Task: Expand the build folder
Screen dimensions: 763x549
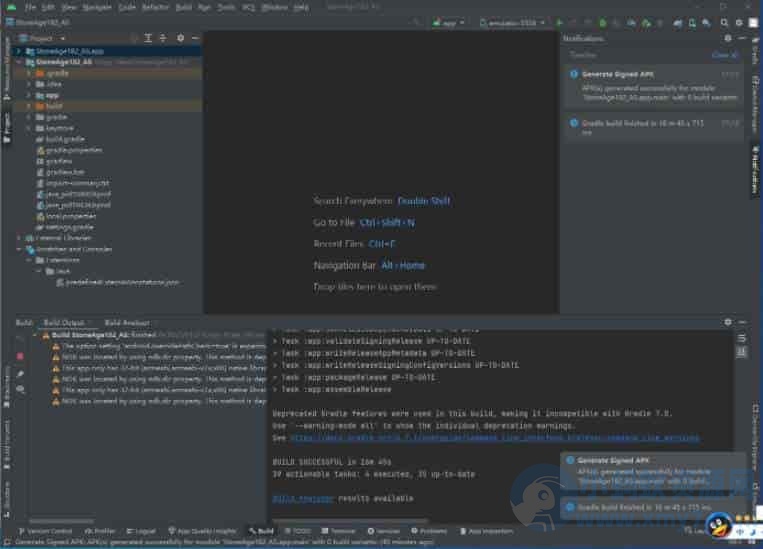Action: pyautogui.click(x=29, y=106)
